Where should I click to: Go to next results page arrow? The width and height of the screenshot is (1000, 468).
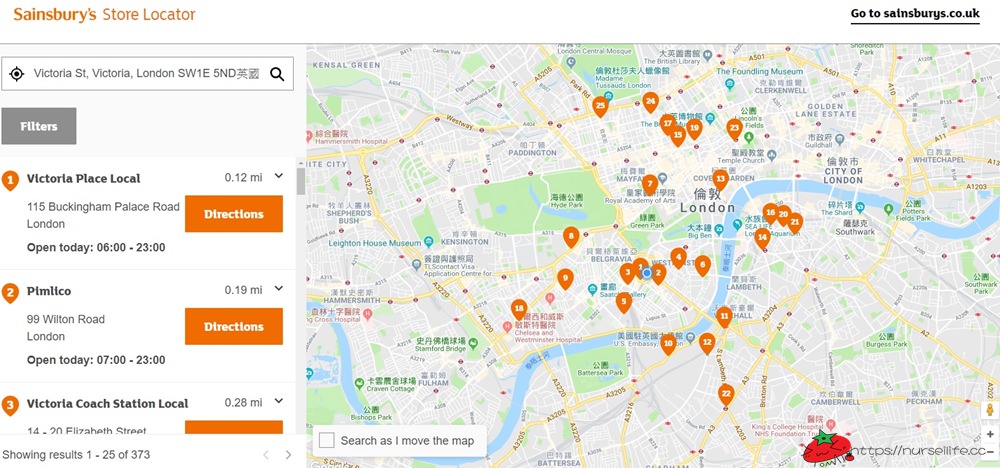click(x=288, y=455)
